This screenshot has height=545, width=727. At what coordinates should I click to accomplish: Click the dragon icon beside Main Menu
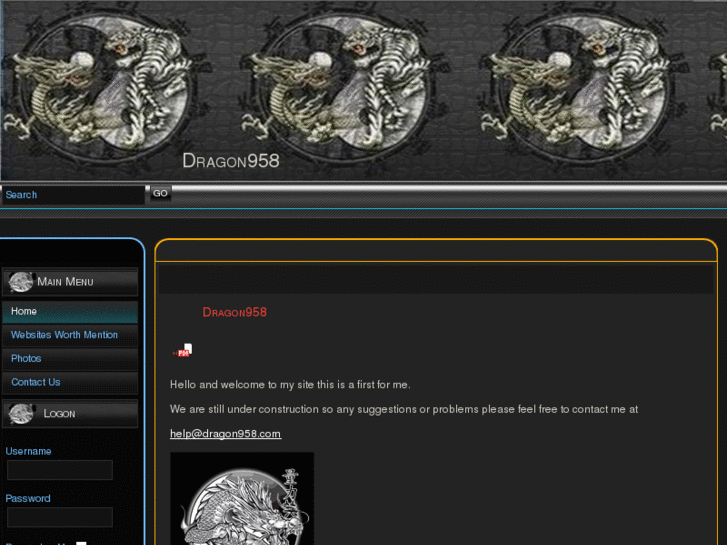(x=20, y=282)
